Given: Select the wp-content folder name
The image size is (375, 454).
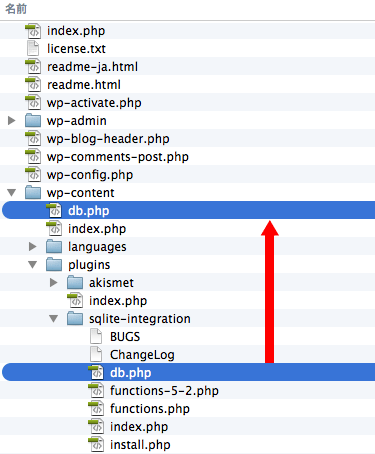Looking at the screenshot, I should click(81, 193).
